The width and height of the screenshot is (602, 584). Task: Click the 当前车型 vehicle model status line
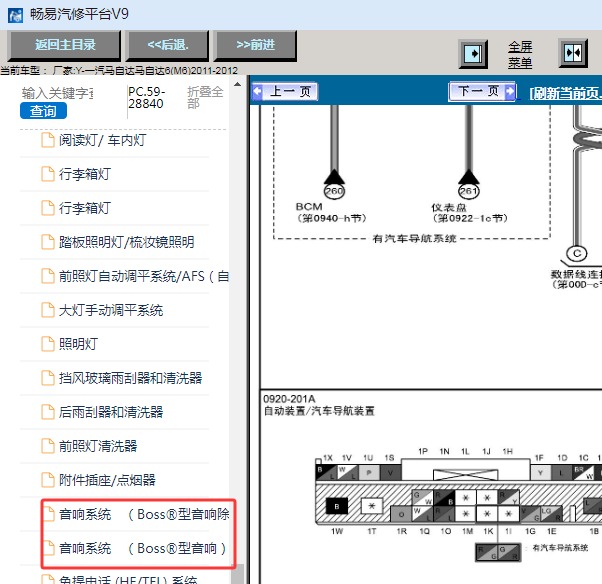pyautogui.click(x=119, y=71)
